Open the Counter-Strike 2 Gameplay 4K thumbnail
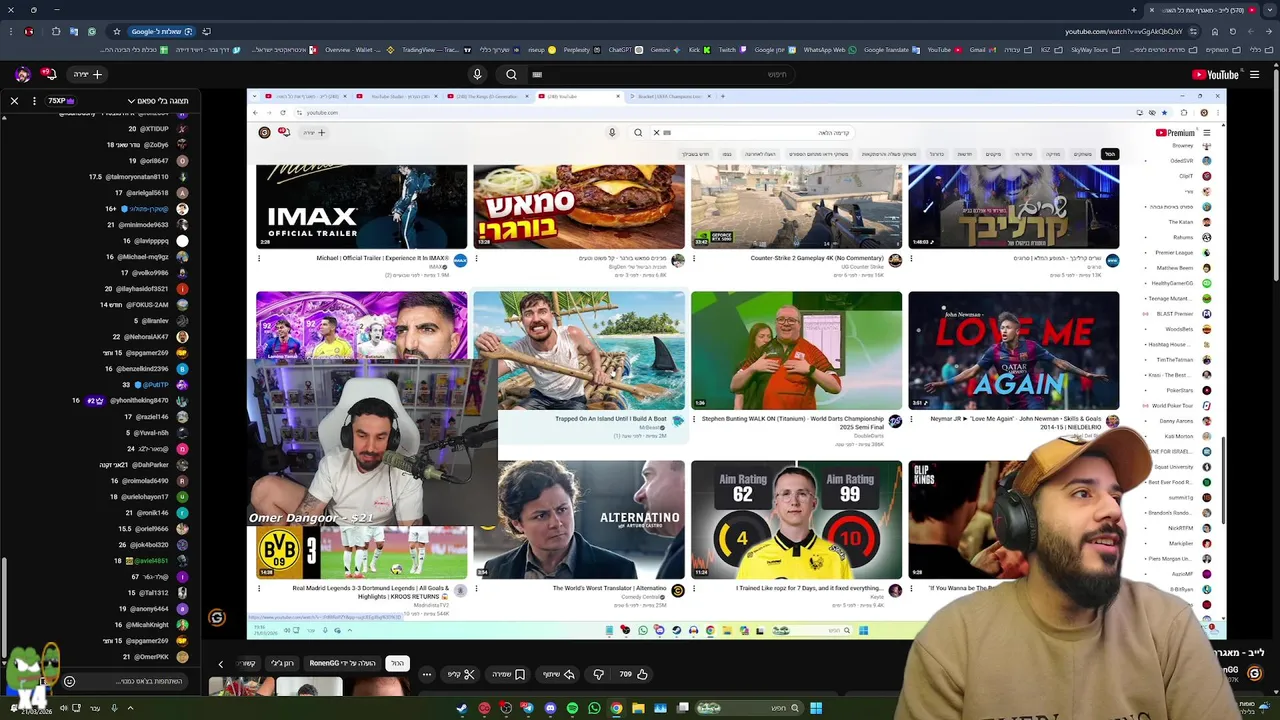 (x=796, y=207)
